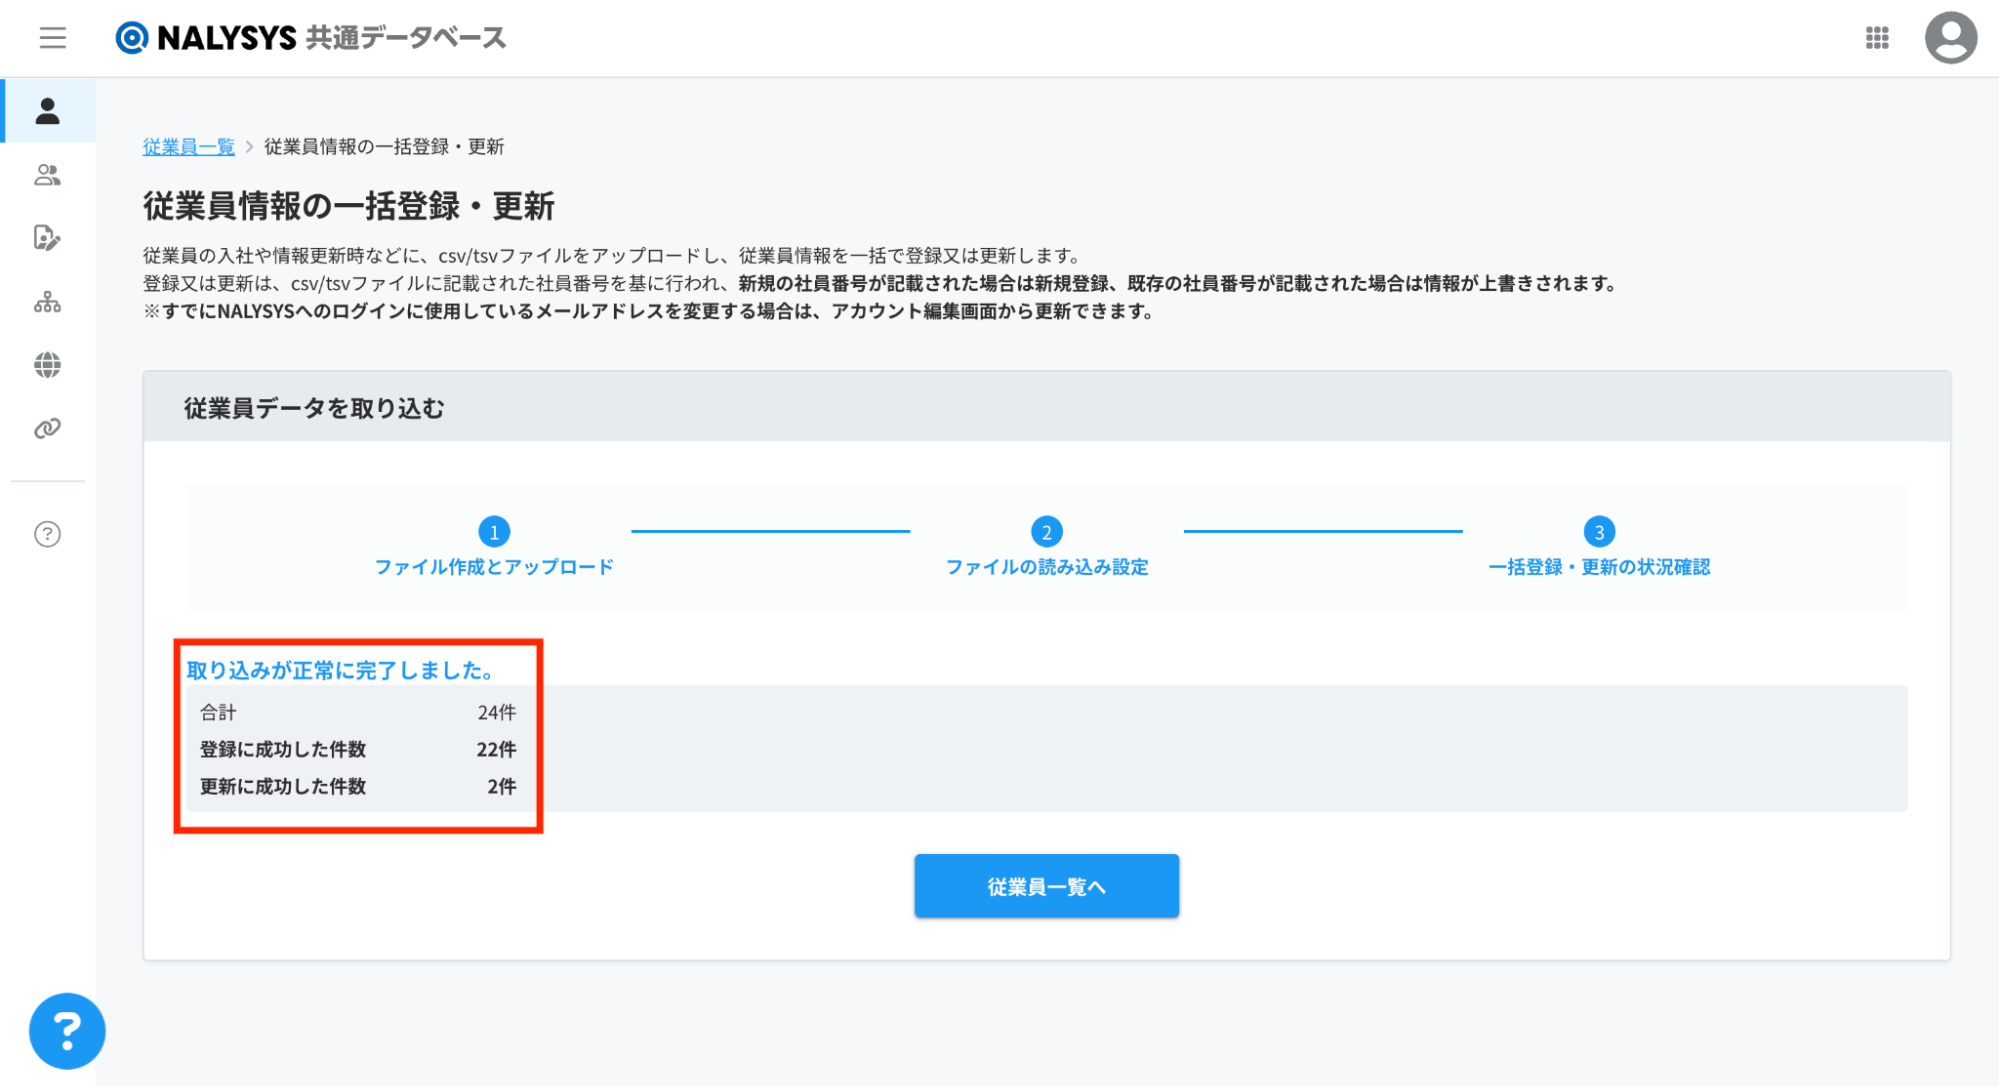1999x1087 pixels.
Task: Click the 従業員一覧へ button
Action: pos(1046,886)
